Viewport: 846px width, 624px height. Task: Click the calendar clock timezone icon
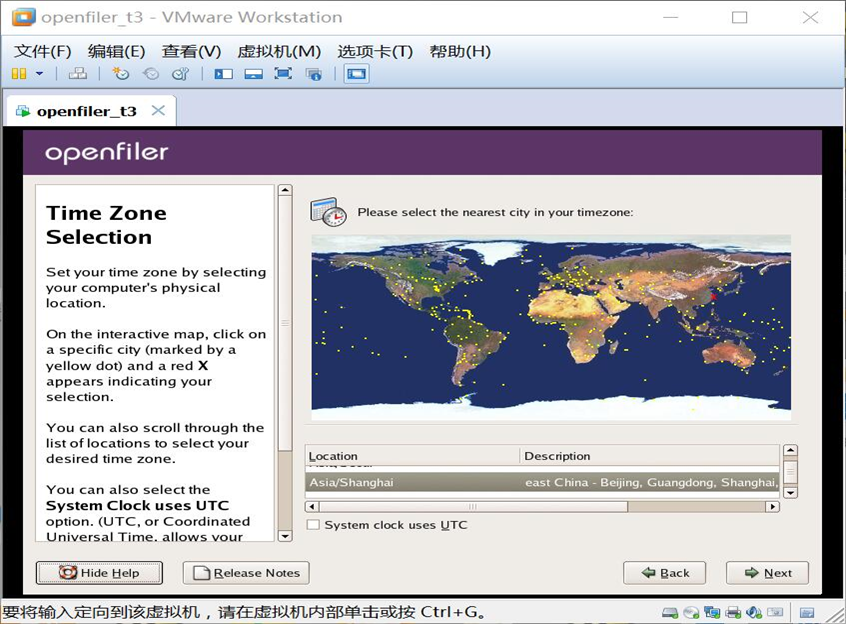[x=328, y=211]
